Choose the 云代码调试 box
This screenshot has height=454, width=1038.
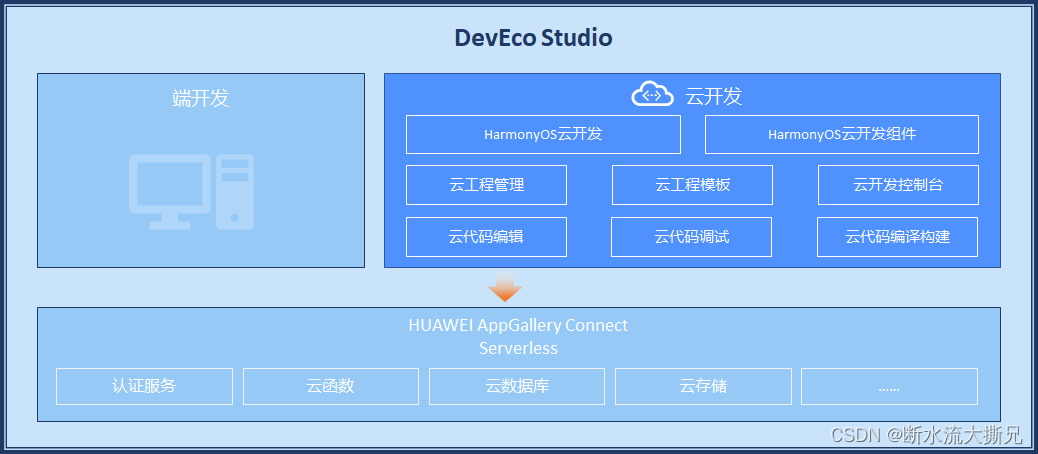(x=692, y=236)
